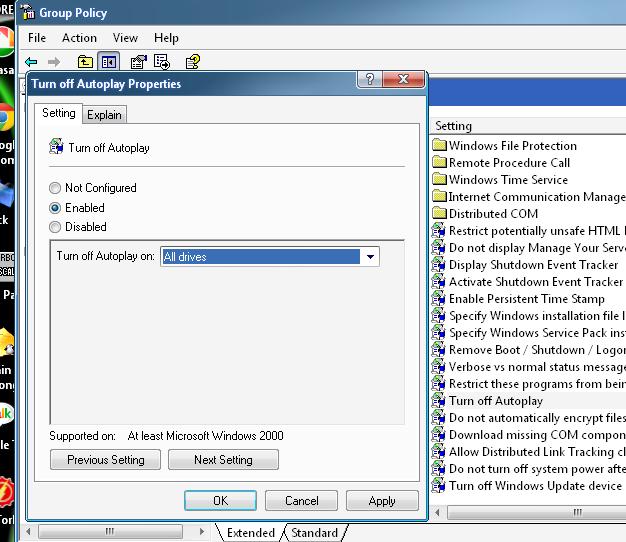Click the Apply button
The height and width of the screenshot is (542, 626).
click(x=382, y=500)
